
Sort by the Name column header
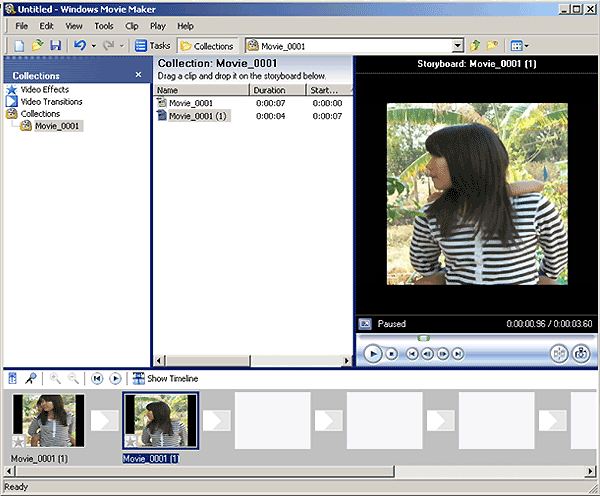pyautogui.click(x=202, y=90)
